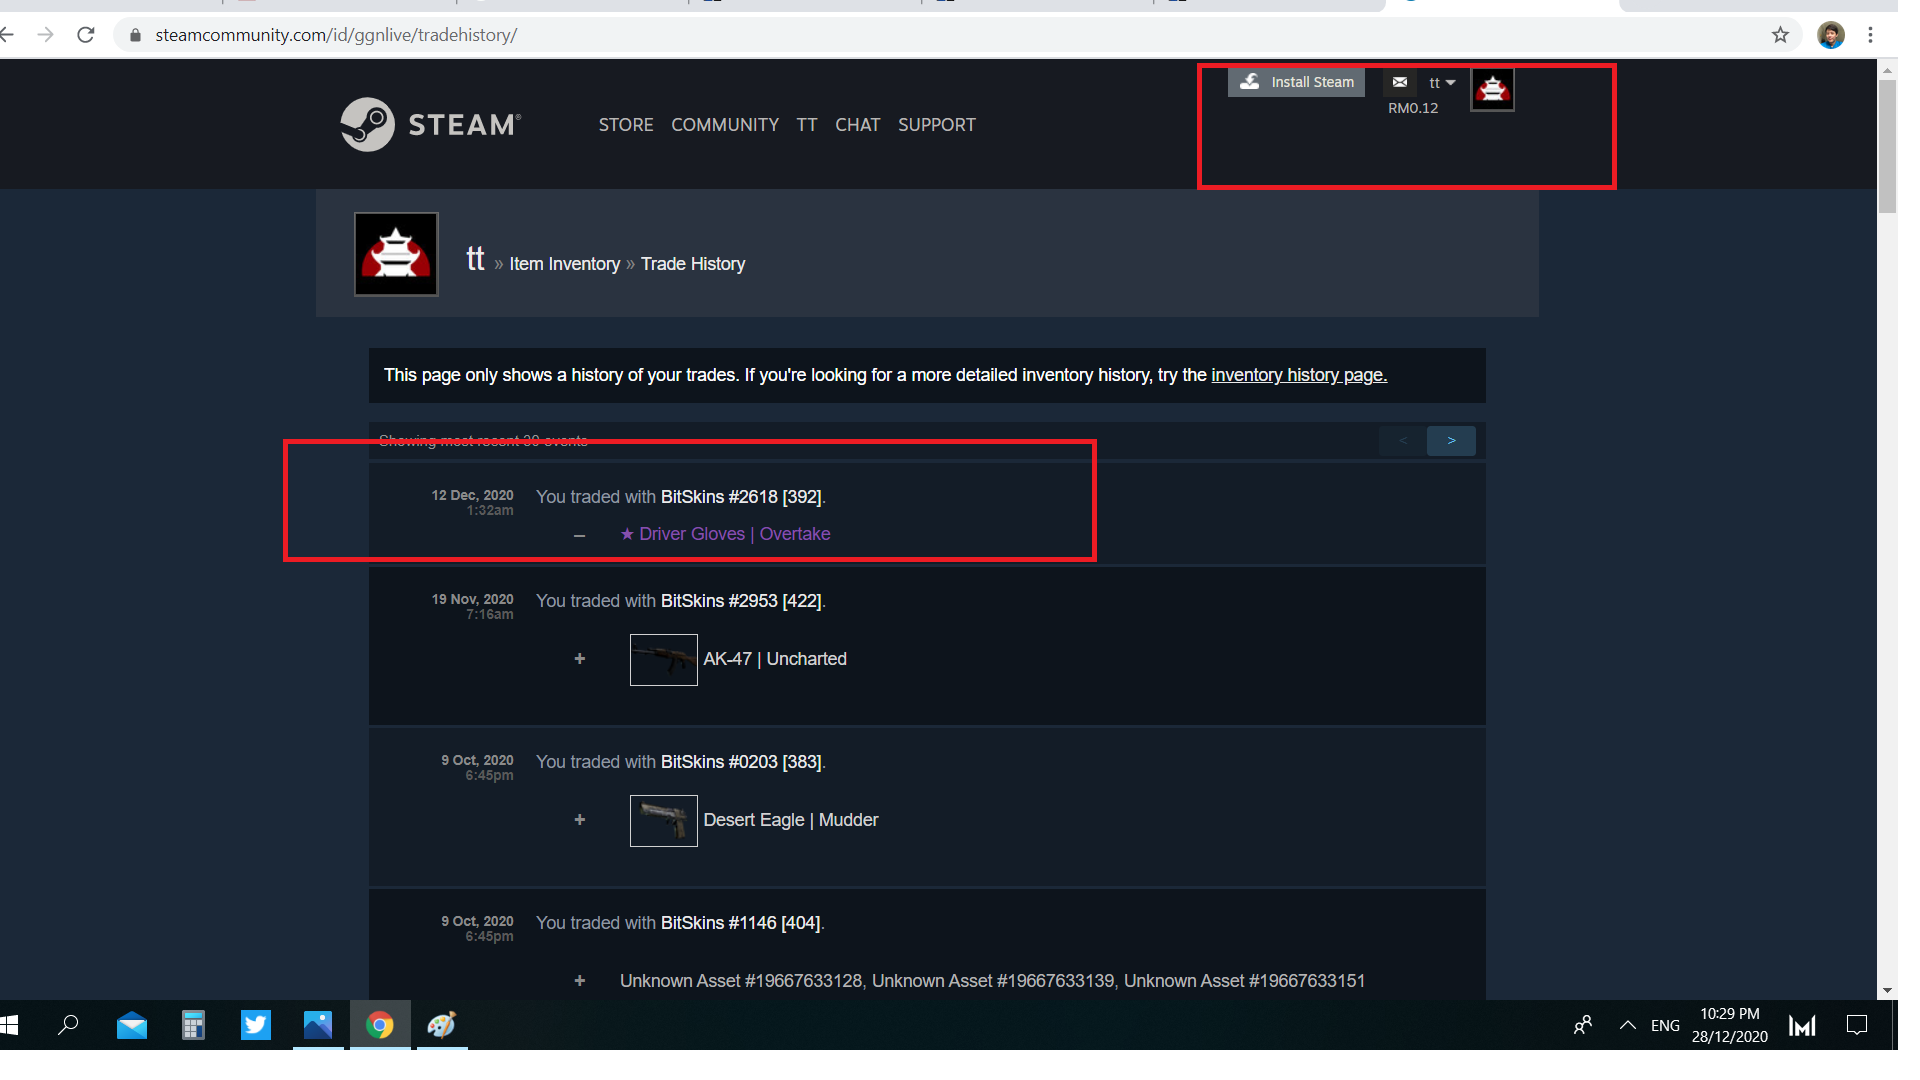Click the AK-47 | Uncharted item name

pos(775,659)
